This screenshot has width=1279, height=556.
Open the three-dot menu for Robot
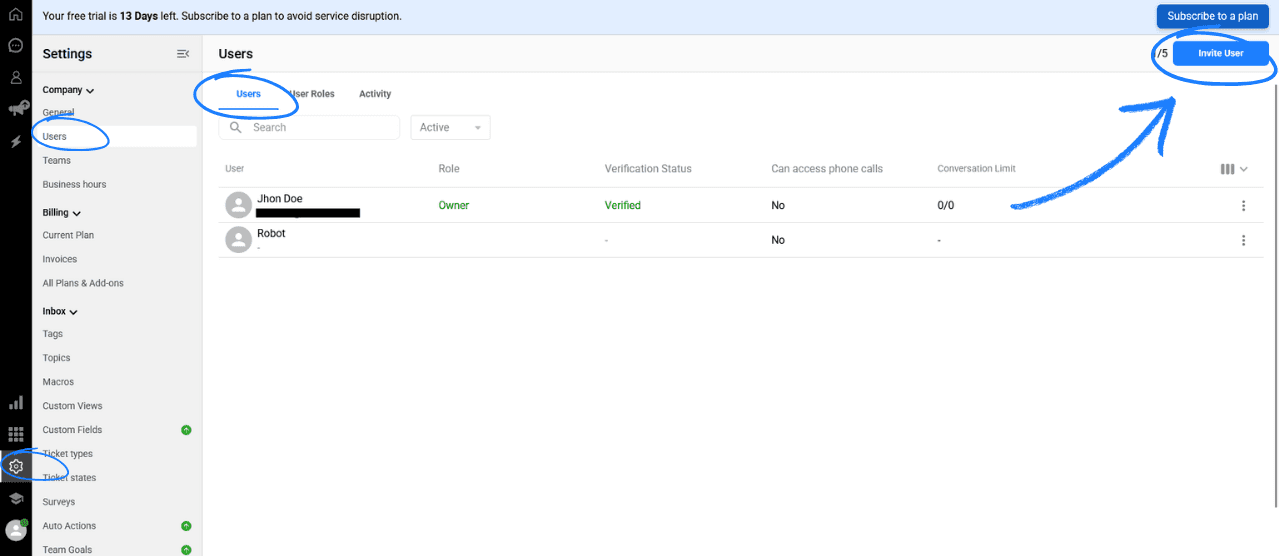(1243, 240)
